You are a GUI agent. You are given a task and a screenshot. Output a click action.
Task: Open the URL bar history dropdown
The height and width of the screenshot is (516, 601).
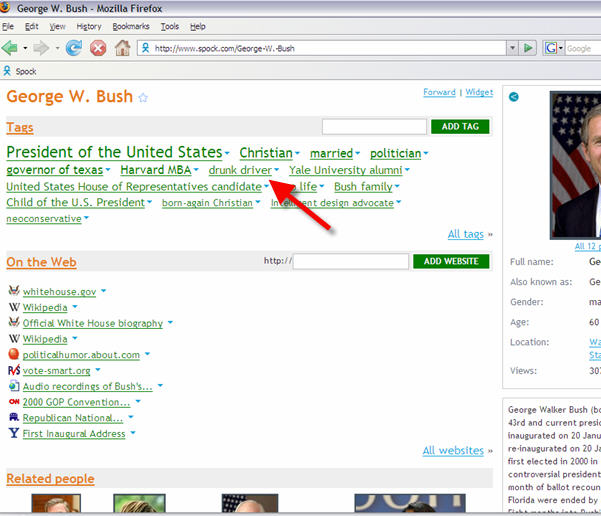pyautogui.click(x=512, y=48)
